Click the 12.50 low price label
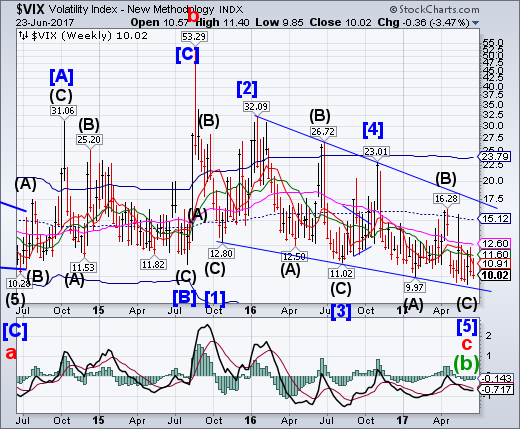The height and width of the screenshot is (429, 520). click(294, 256)
